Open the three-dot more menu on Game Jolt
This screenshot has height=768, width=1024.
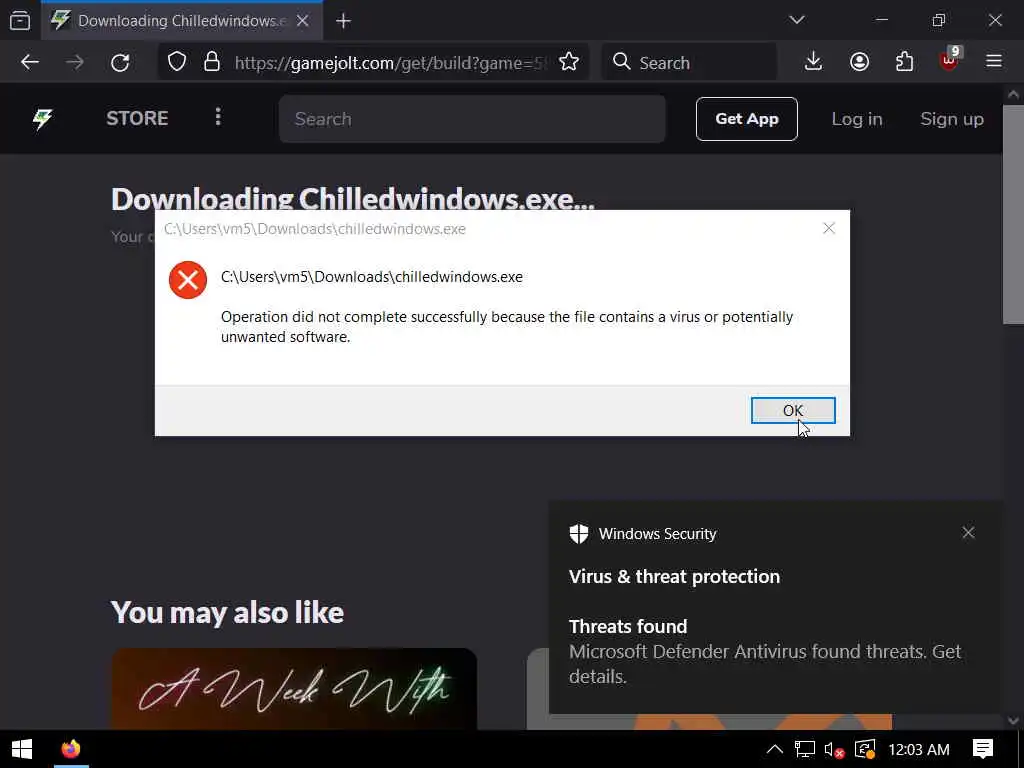218,118
